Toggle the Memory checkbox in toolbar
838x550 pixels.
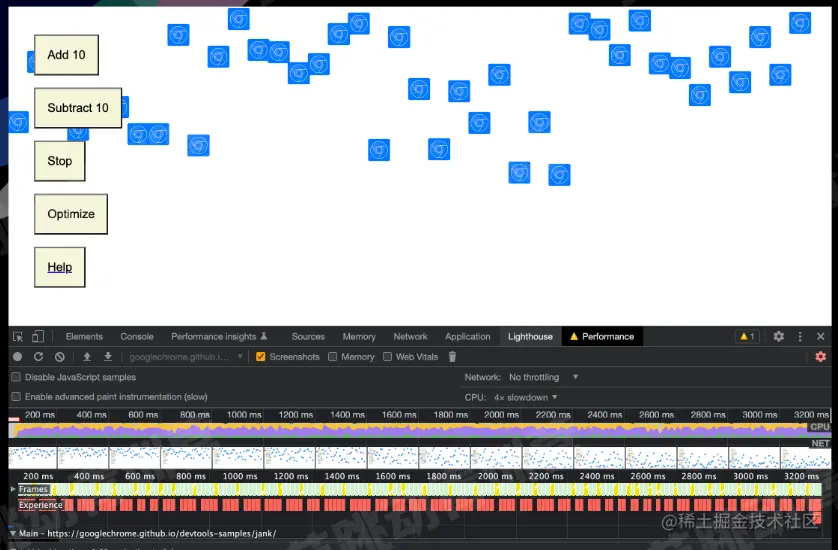pos(332,357)
